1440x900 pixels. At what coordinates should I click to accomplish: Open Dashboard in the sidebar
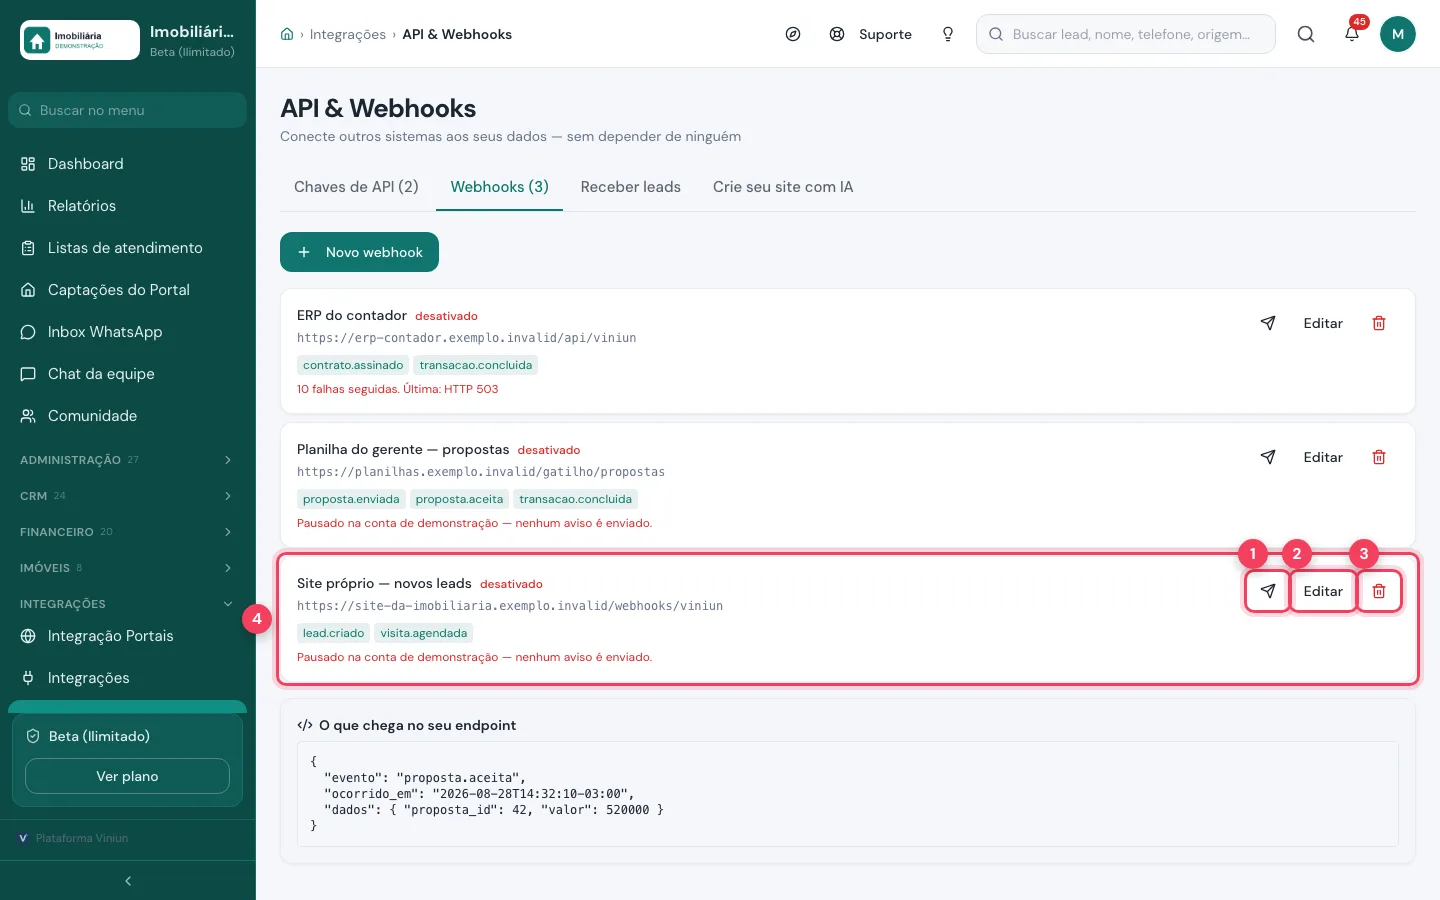[128, 164]
